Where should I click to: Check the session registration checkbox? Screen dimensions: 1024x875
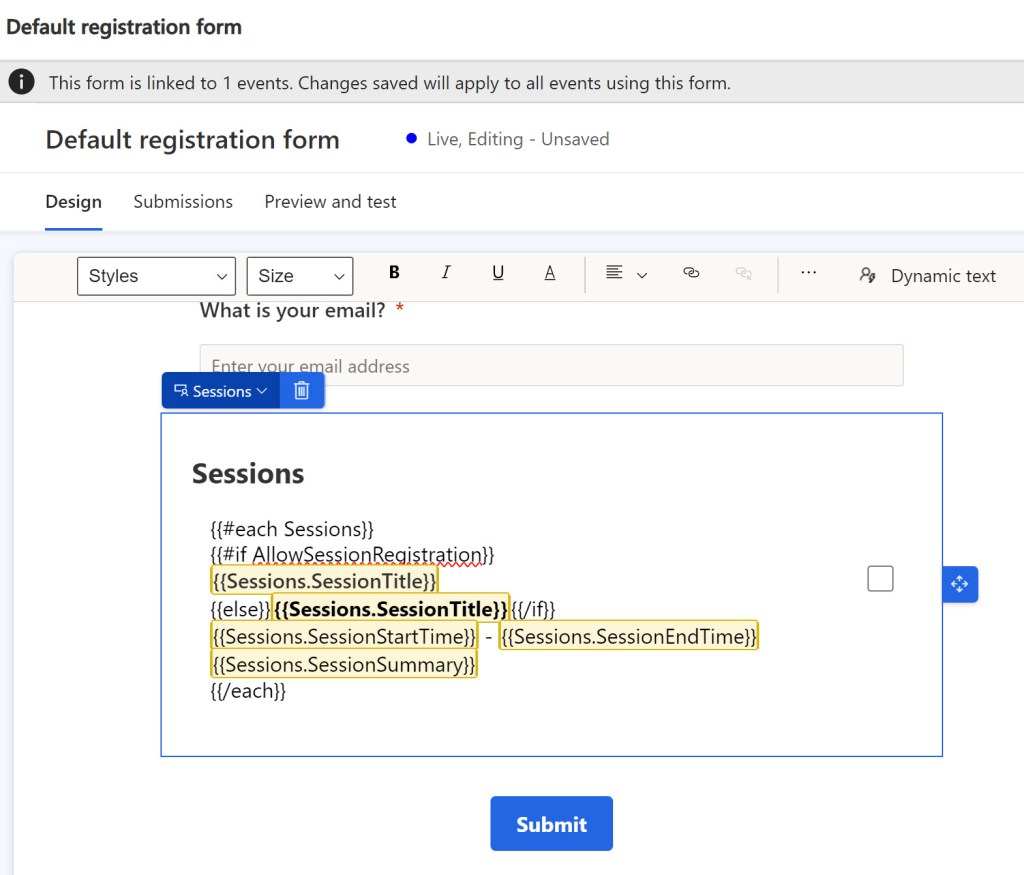click(x=880, y=579)
